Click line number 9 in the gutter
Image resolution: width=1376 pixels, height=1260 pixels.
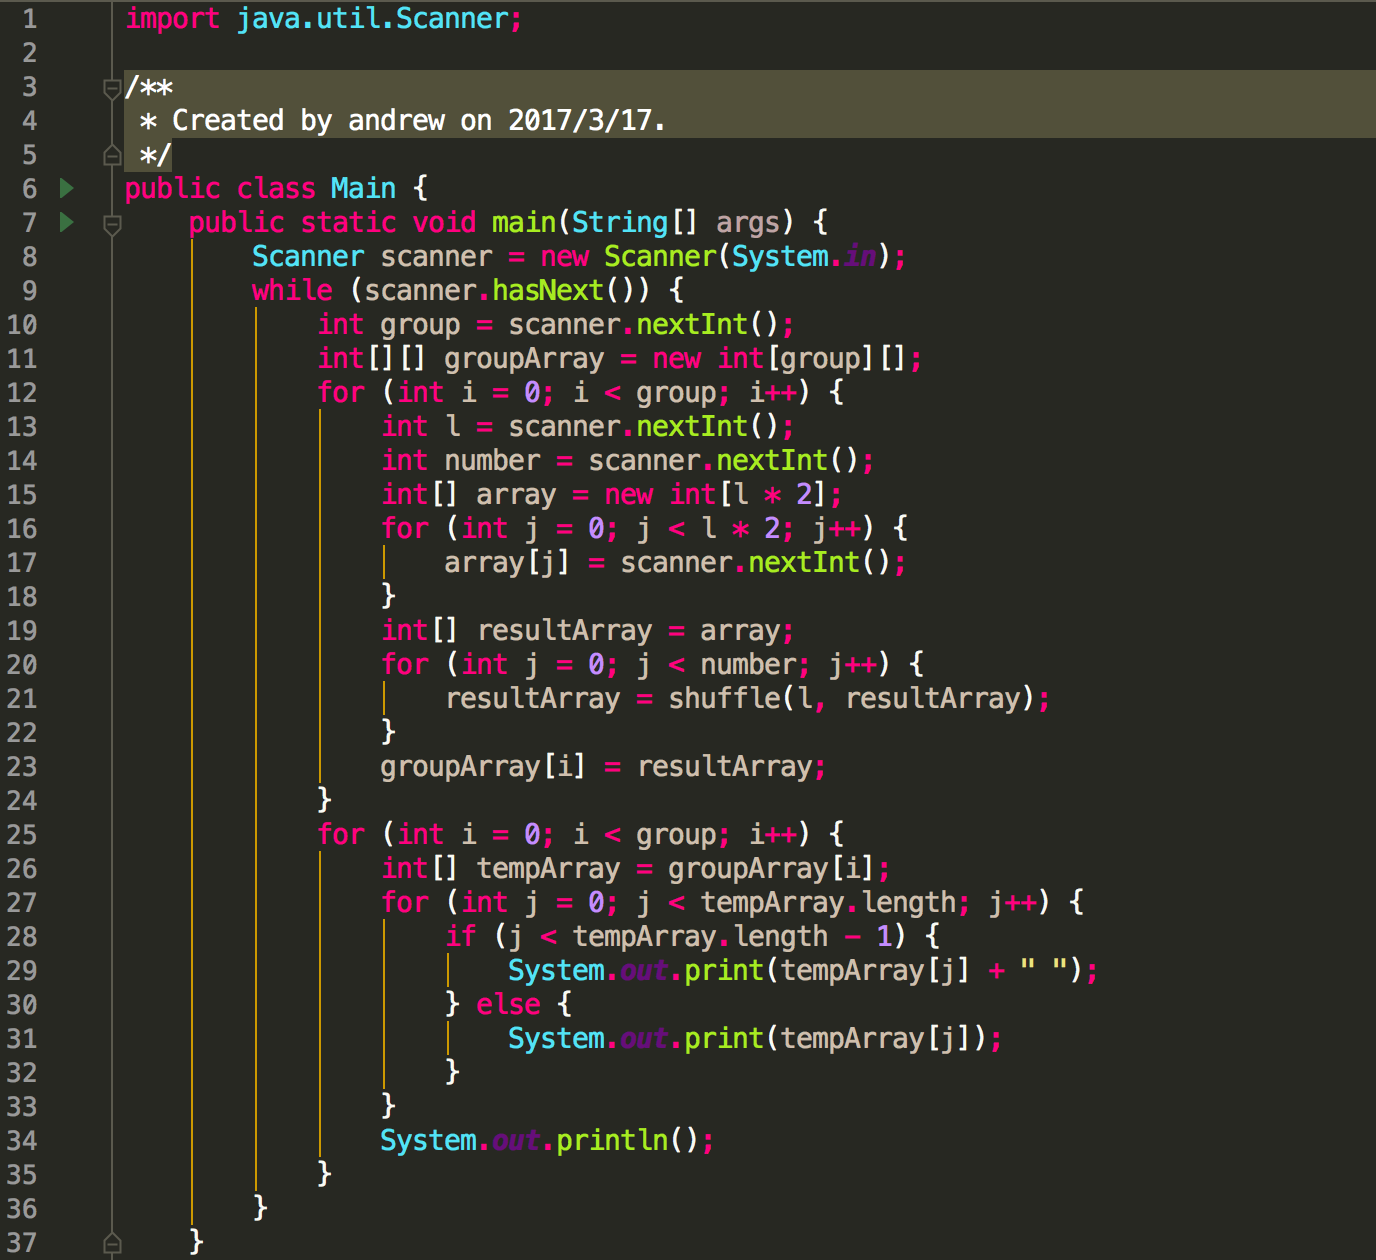pos(30,291)
